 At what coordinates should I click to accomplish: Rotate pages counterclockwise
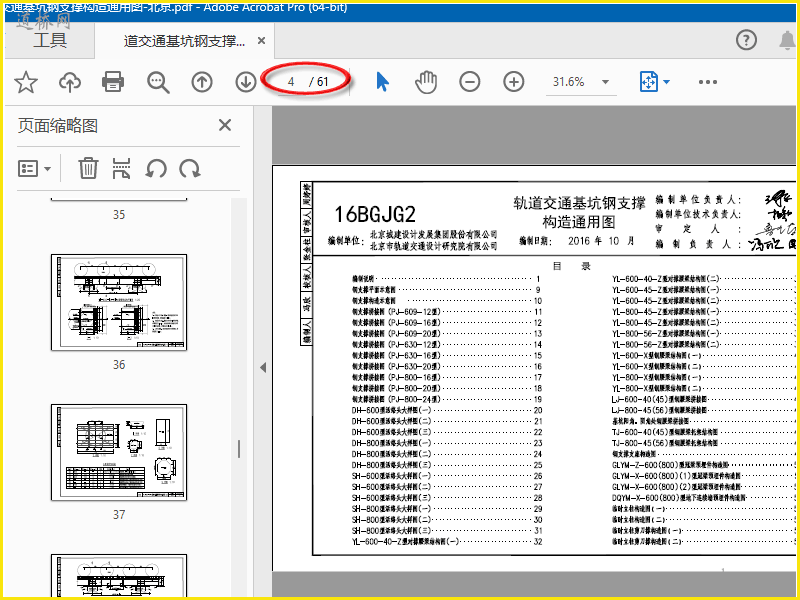click(x=156, y=168)
